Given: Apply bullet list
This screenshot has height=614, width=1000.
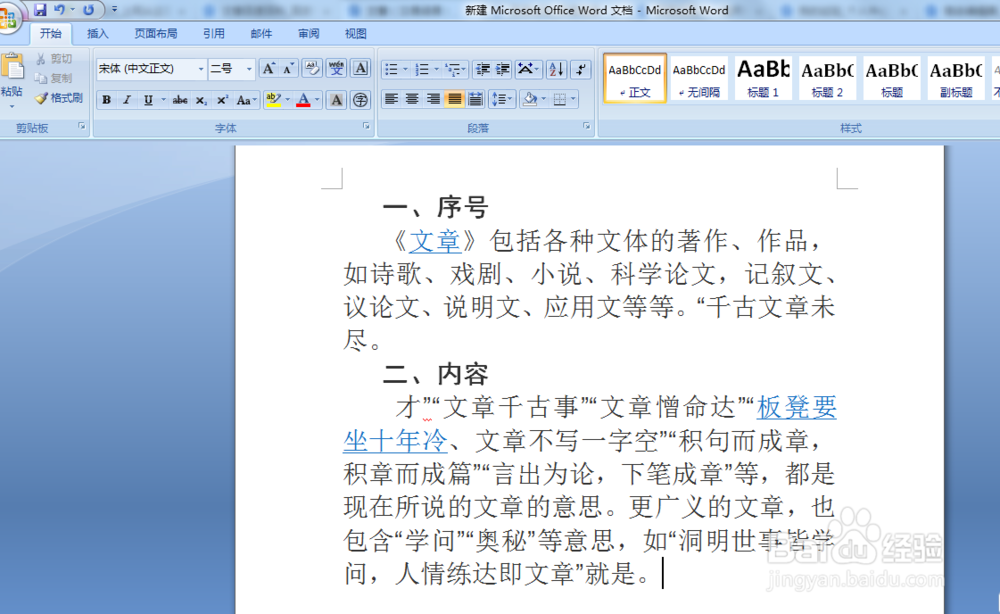Looking at the screenshot, I should [392, 69].
